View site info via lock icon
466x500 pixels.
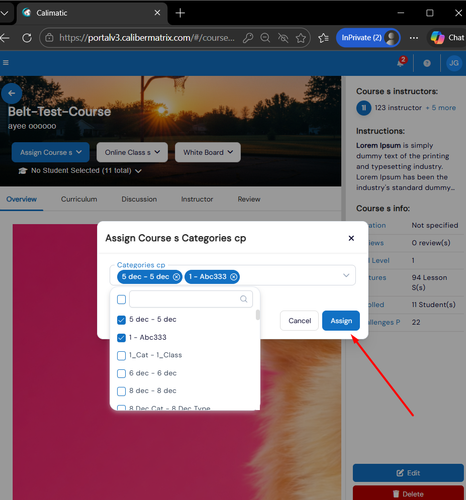(x=49, y=38)
